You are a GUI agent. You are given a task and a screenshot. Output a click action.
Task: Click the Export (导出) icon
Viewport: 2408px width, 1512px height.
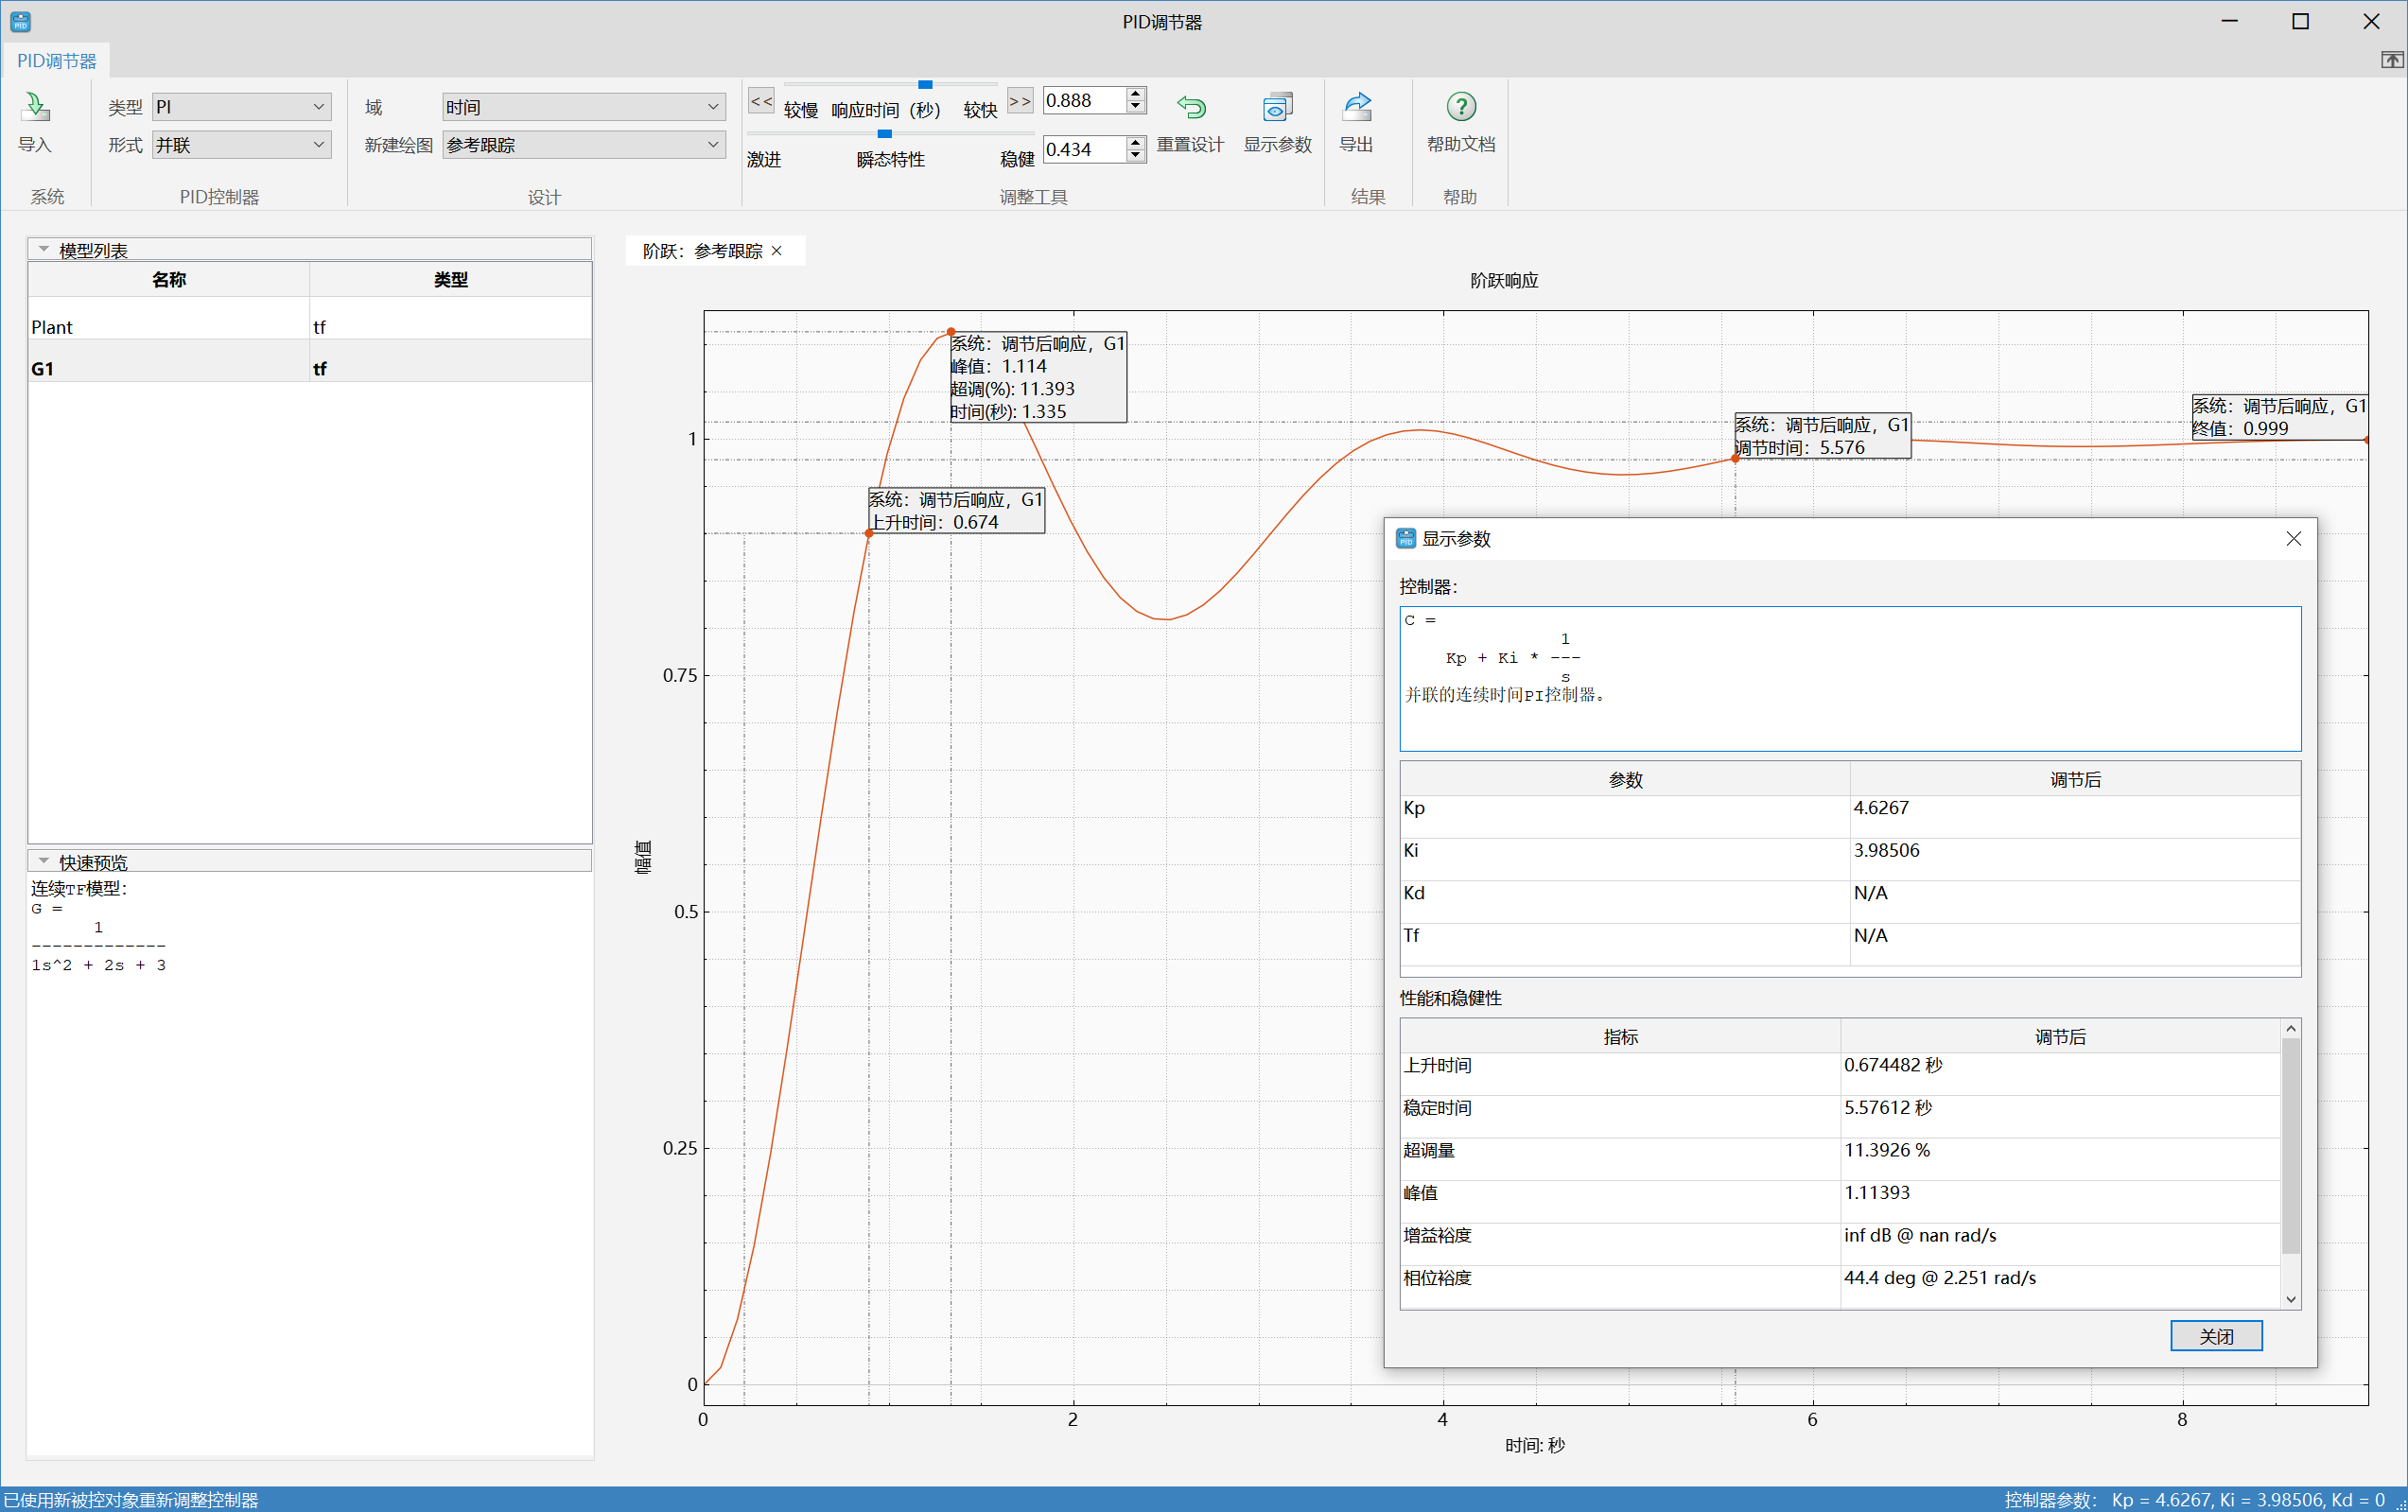(1356, 108)
